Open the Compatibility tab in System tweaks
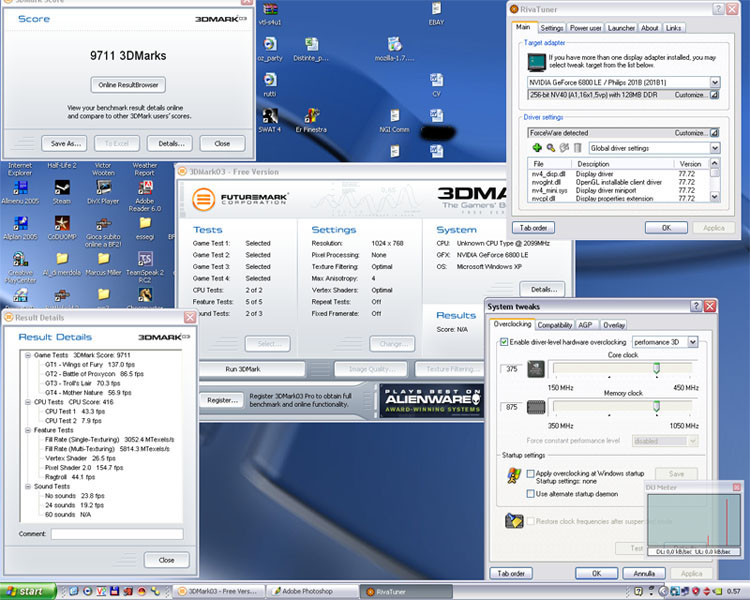This screenshot has height=600, width=750. 554,325
